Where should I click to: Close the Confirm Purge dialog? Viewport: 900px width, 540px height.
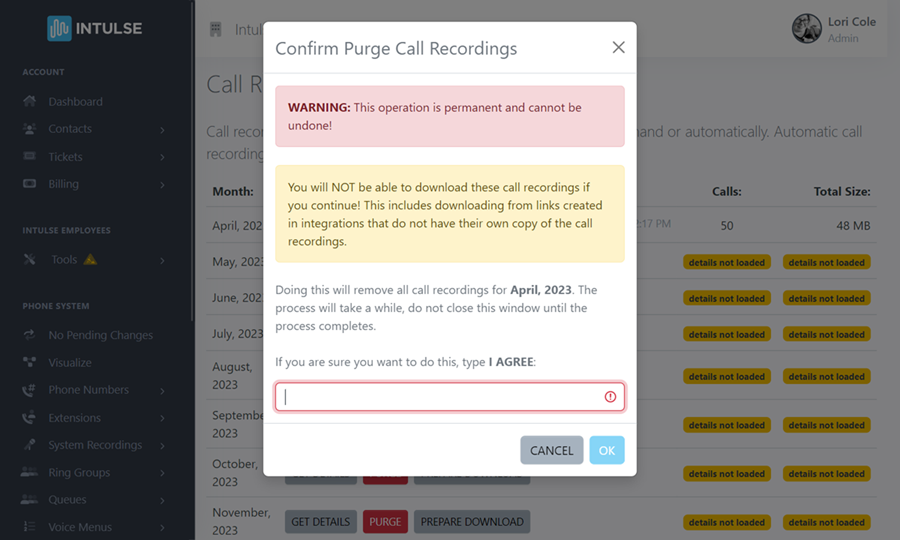click(x=618, y=48)
